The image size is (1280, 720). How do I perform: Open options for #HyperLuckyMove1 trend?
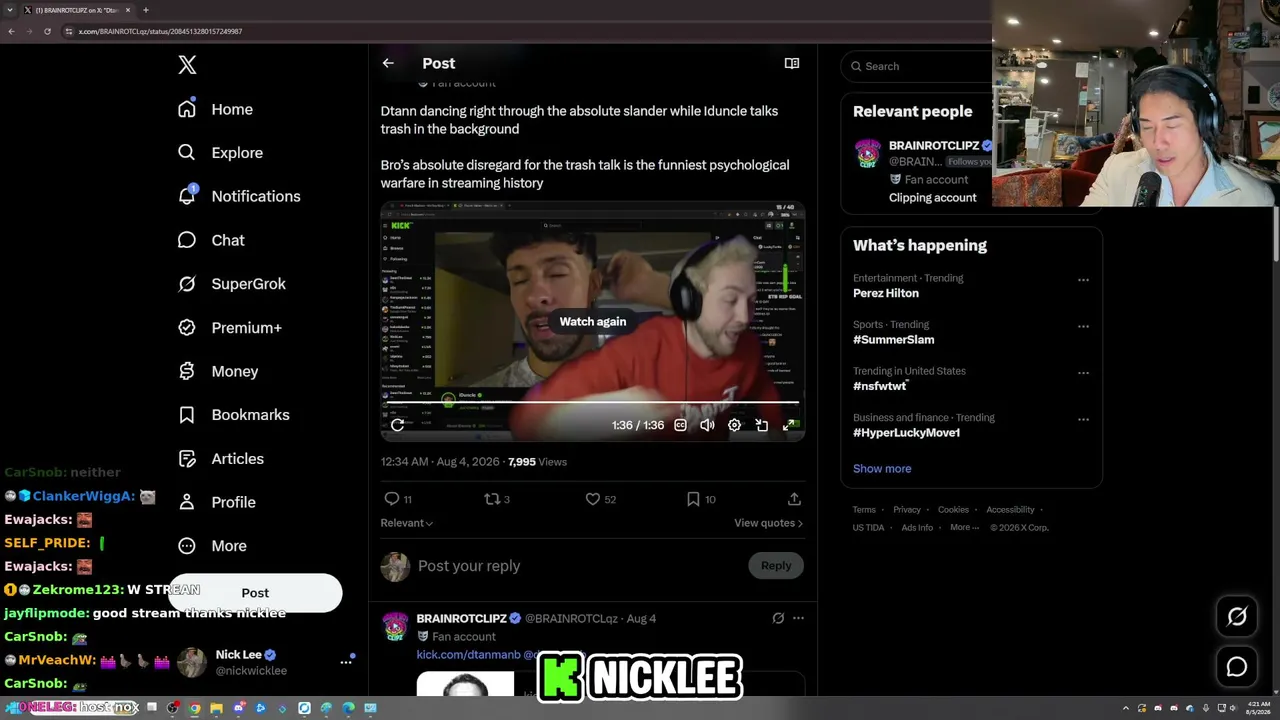[x=1083, y=419]
